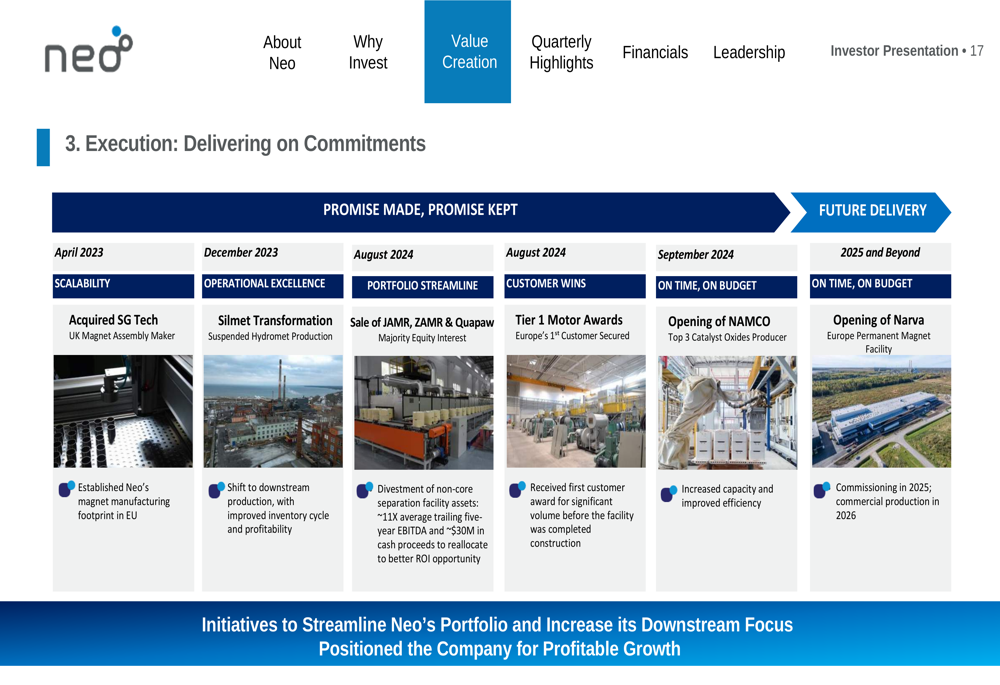Open the About Neo tab
Image resolution: width=1000 pixels, height=685 pixels.
click(x=282, y=53)
